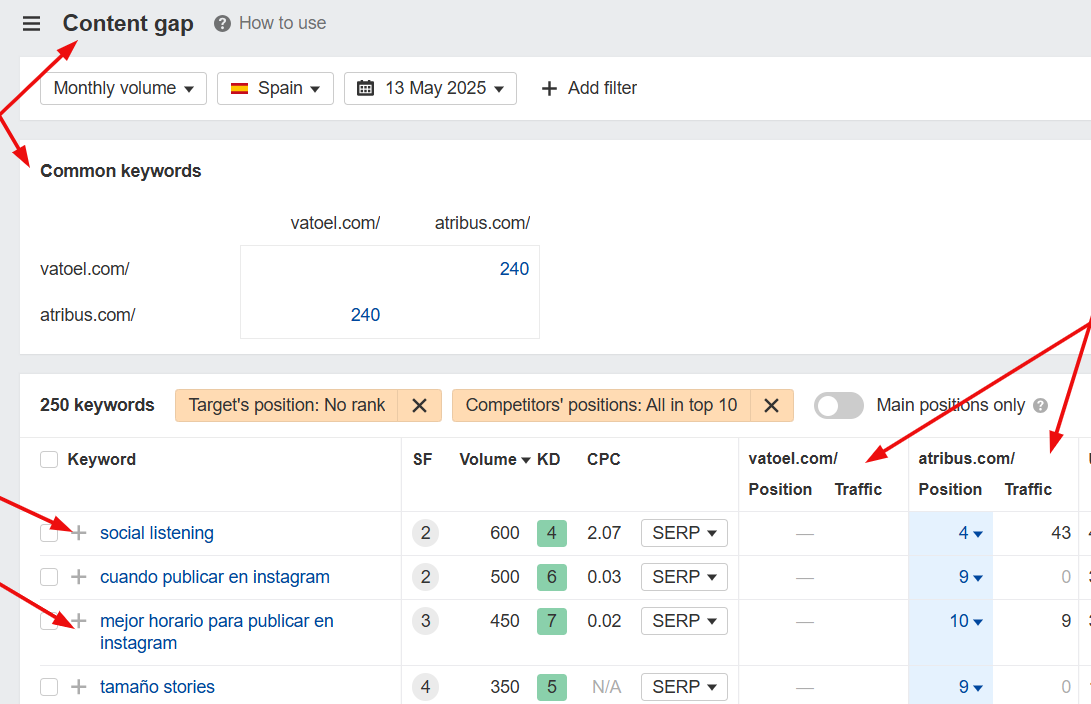Open the Monthly volume dropdown
Screen dimensions: 1091x704
pos(123,88)
